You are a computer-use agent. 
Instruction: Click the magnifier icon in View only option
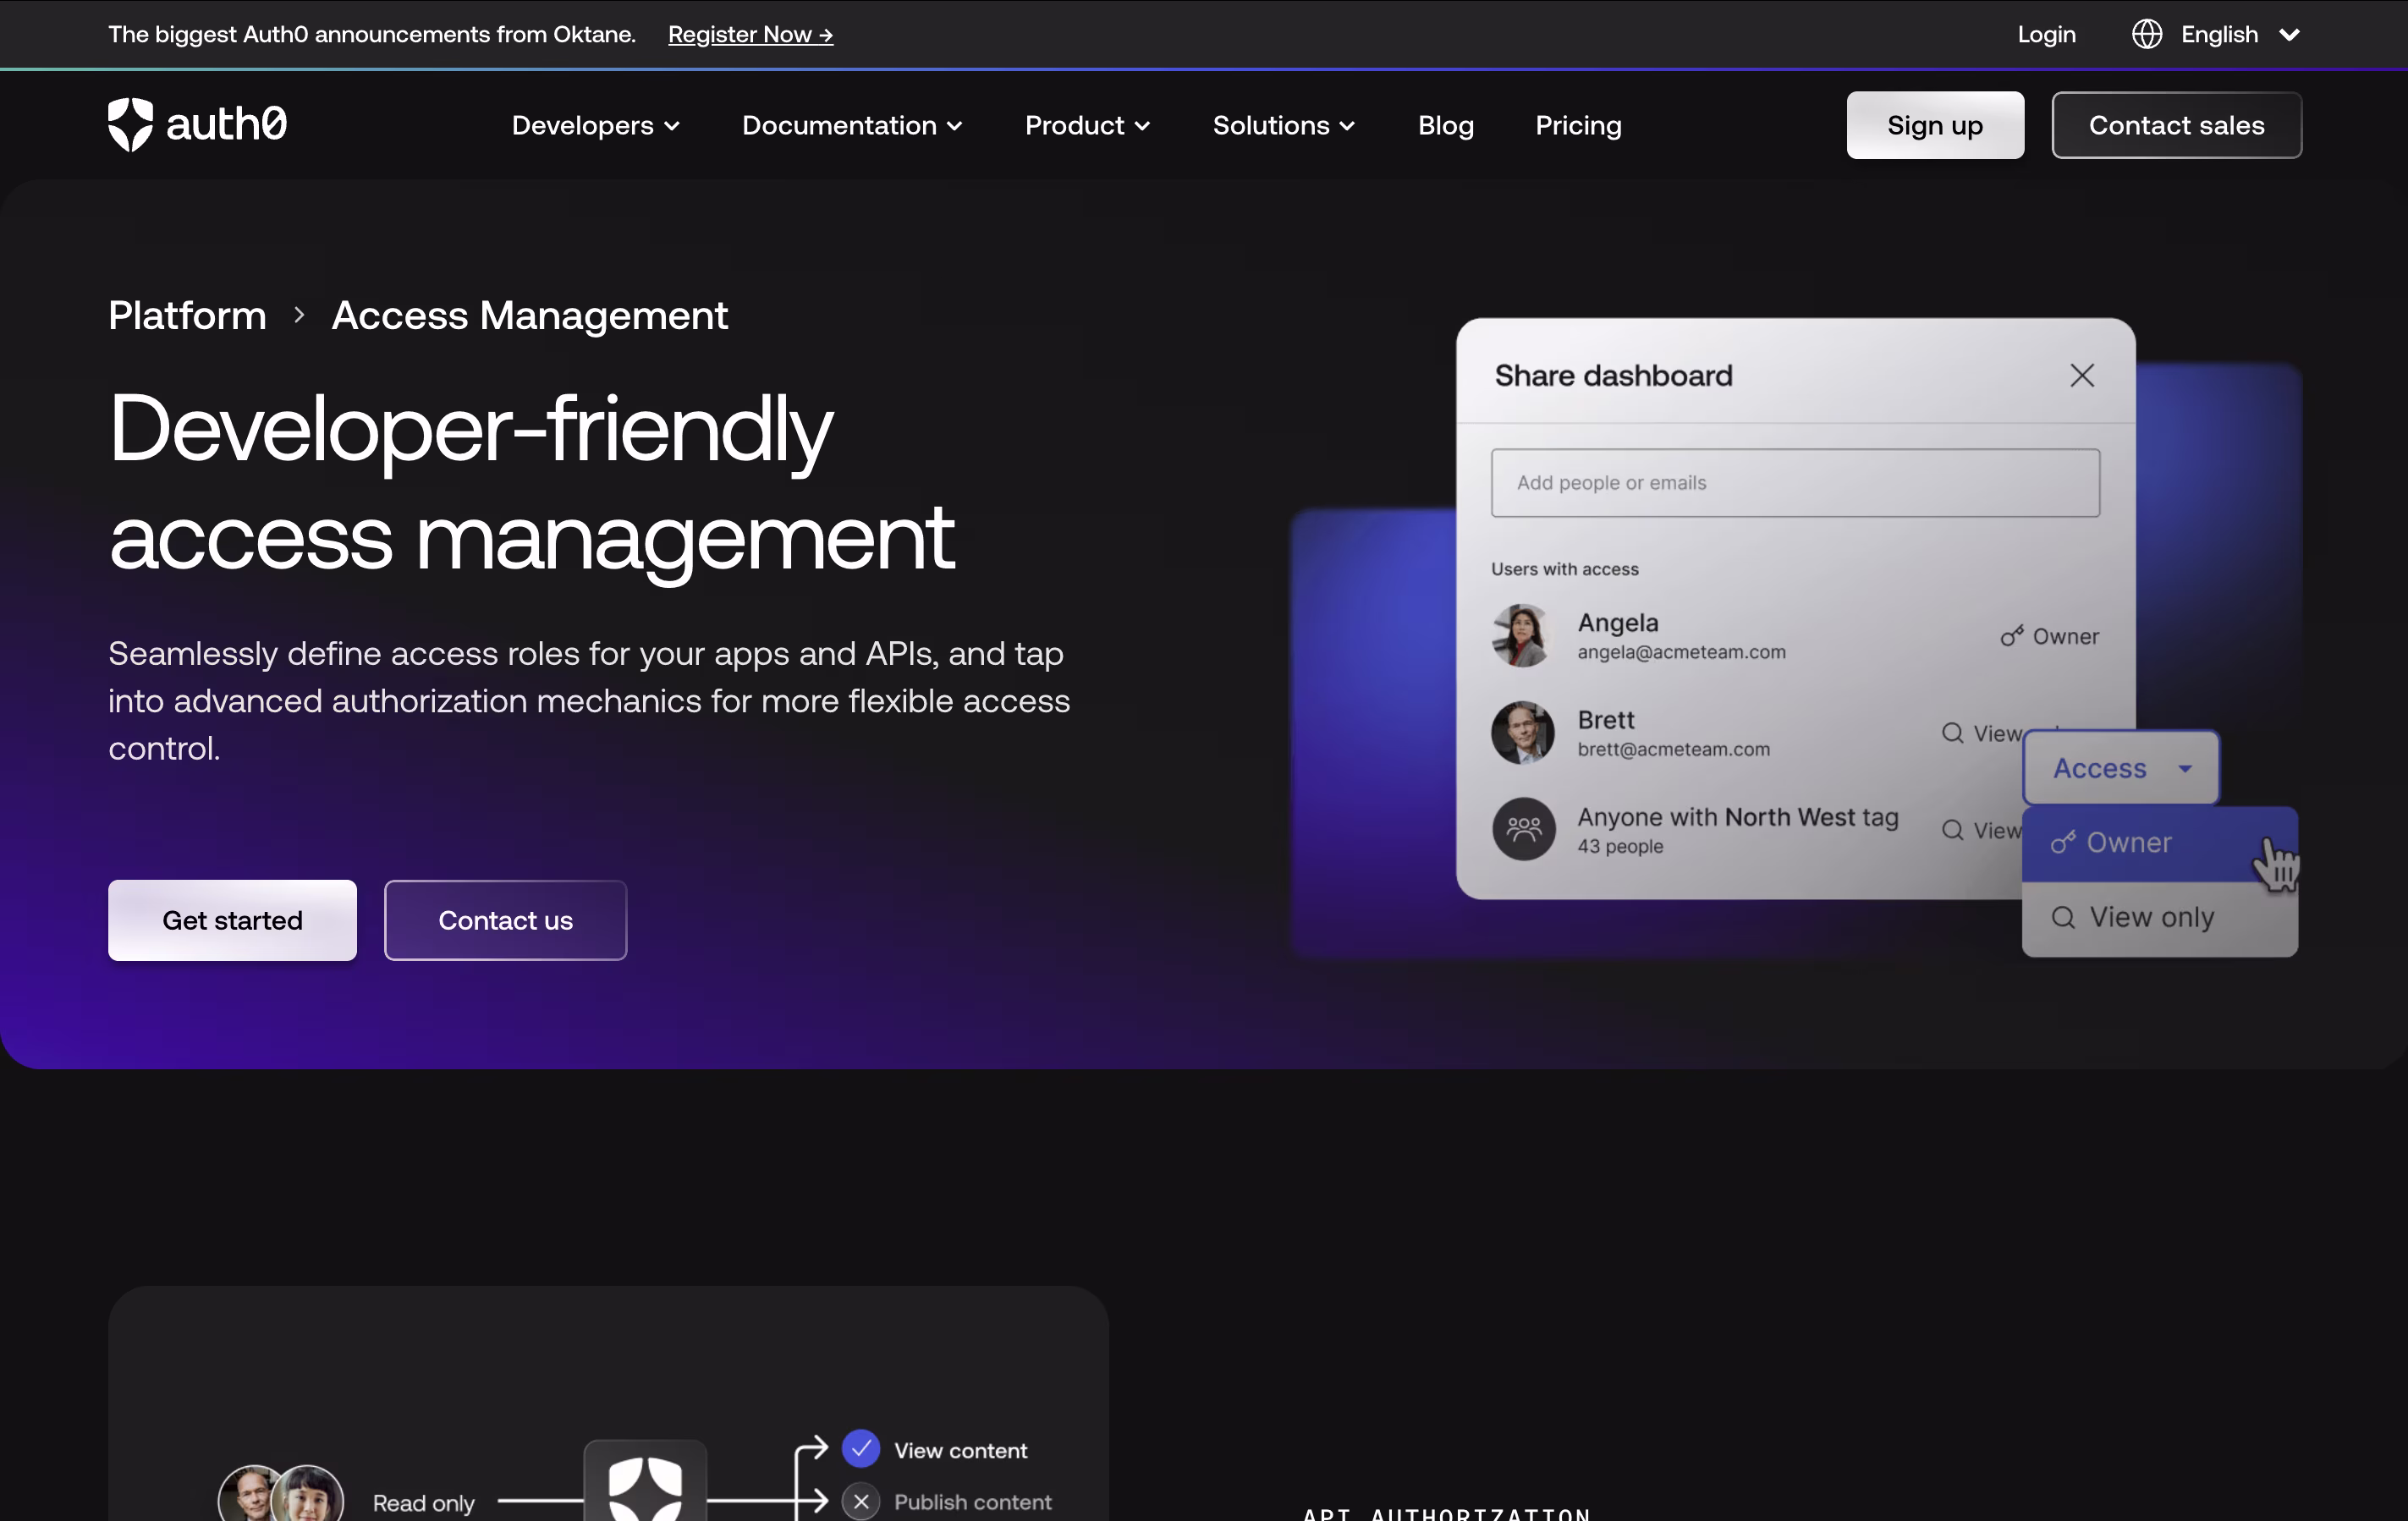click(2064, 917)
